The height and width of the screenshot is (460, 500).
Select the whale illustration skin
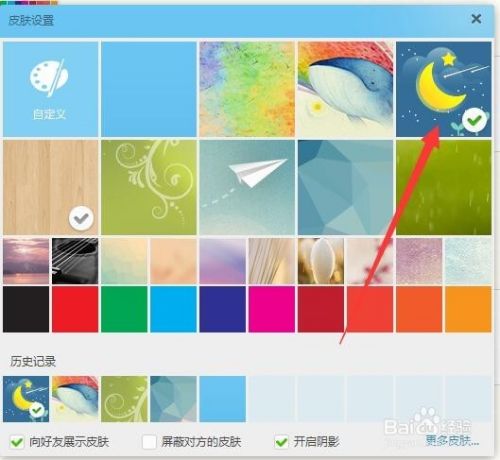(x=345, y=89)
